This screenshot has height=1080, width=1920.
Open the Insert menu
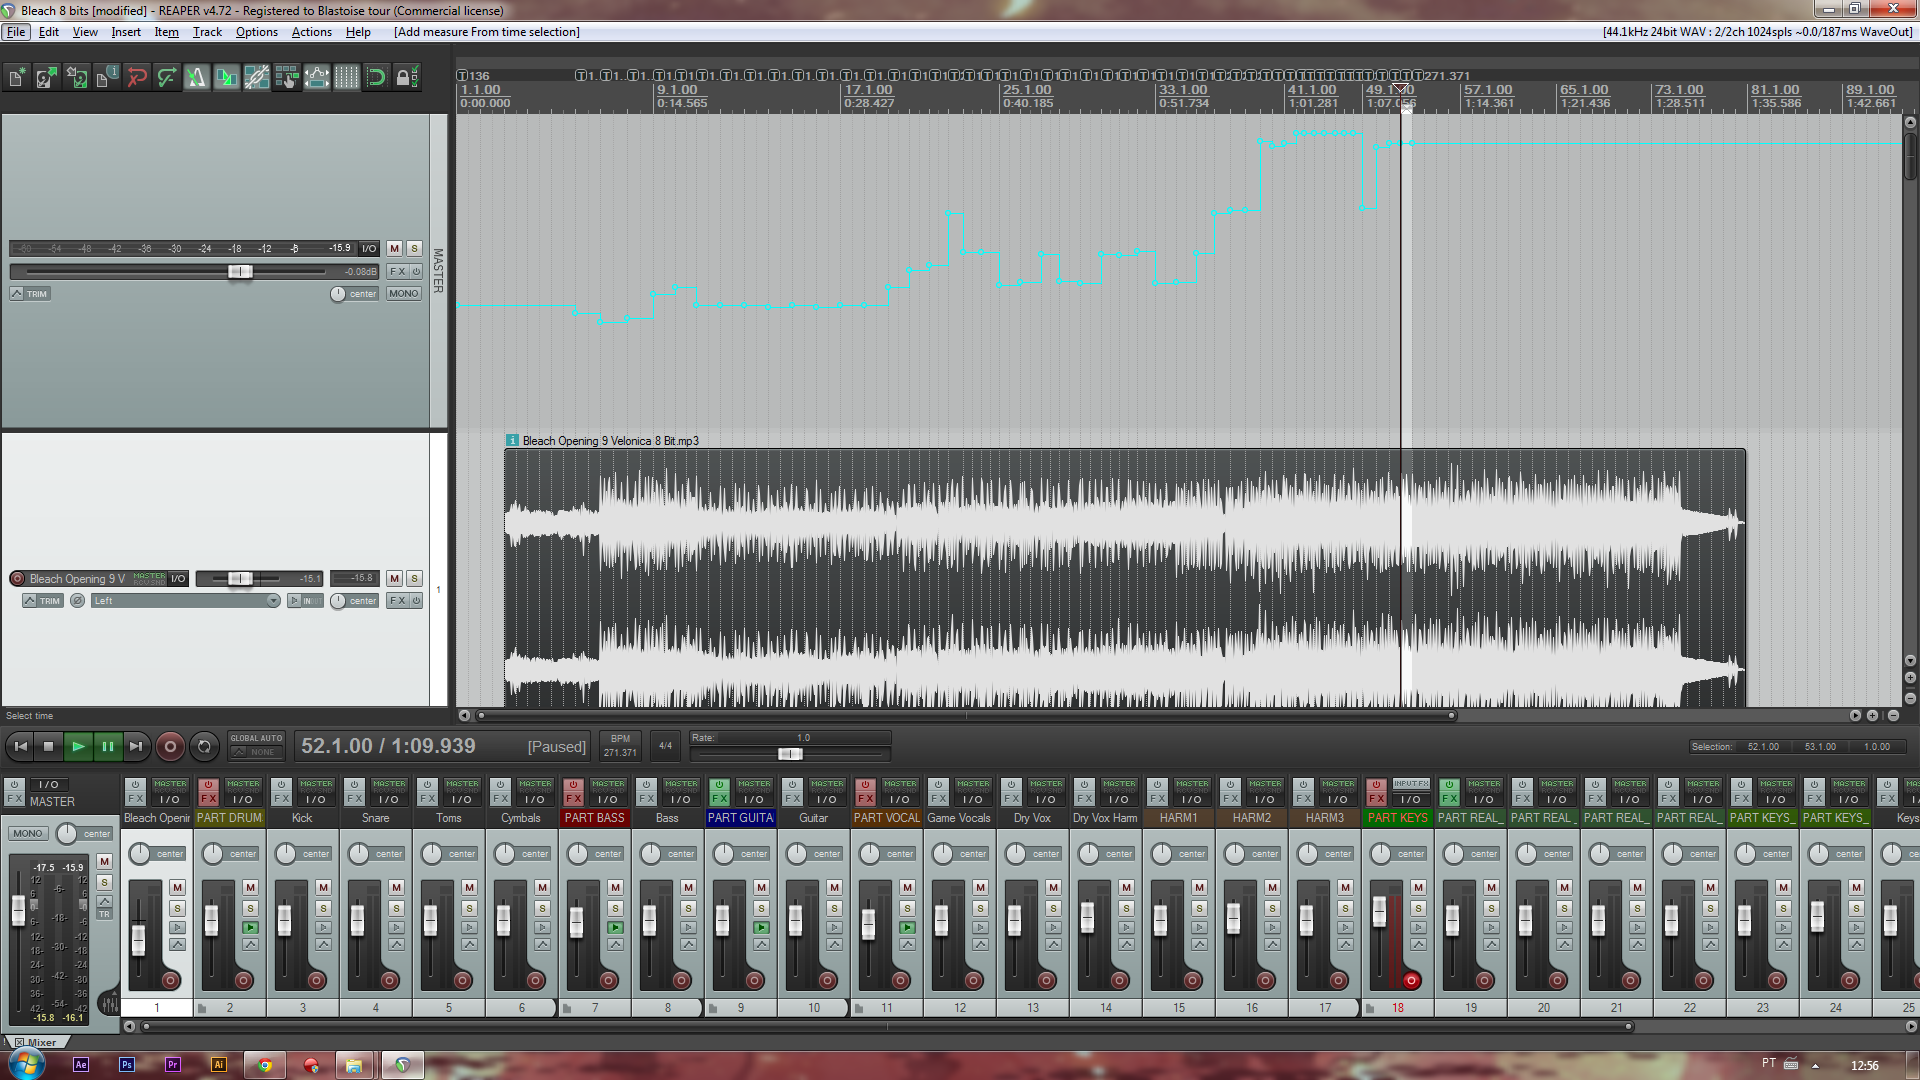(x=126, y=32)
